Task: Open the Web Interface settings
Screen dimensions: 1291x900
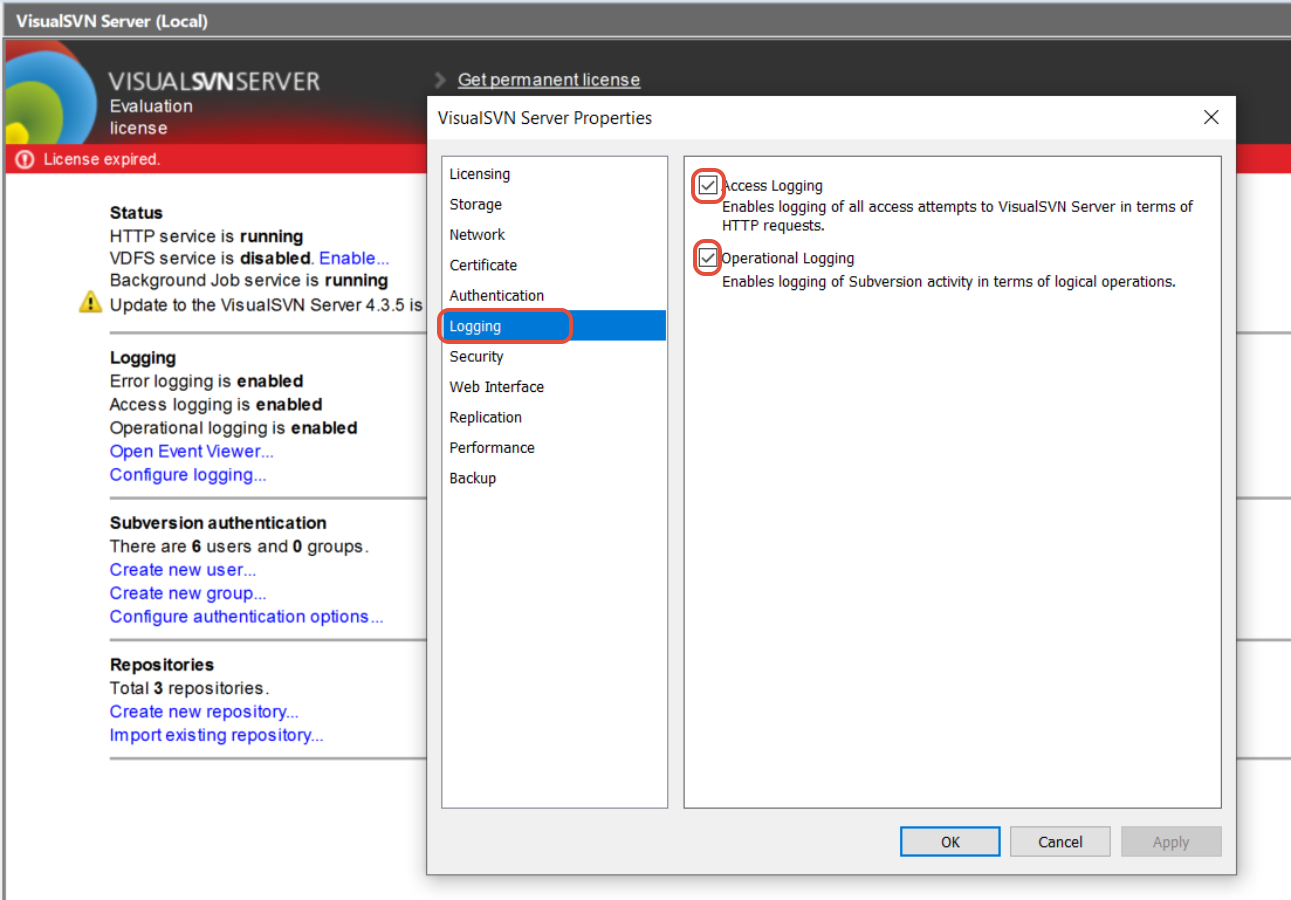Action: [x=496, y=386]
